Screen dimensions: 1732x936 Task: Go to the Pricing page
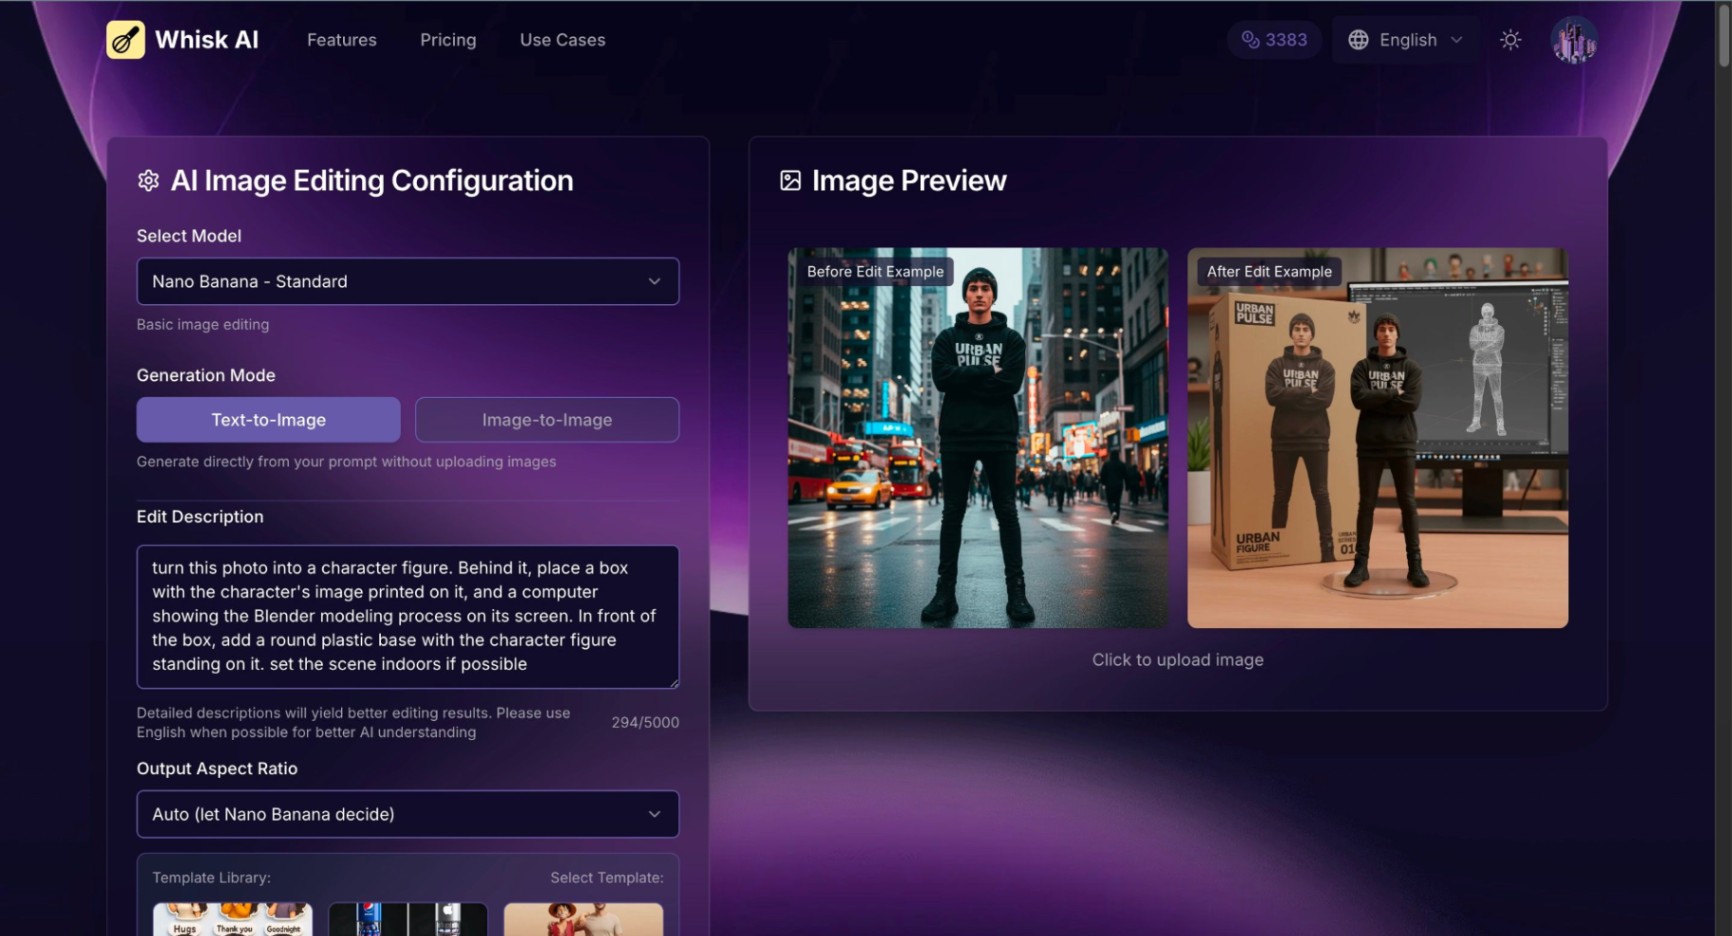point(448,40)
